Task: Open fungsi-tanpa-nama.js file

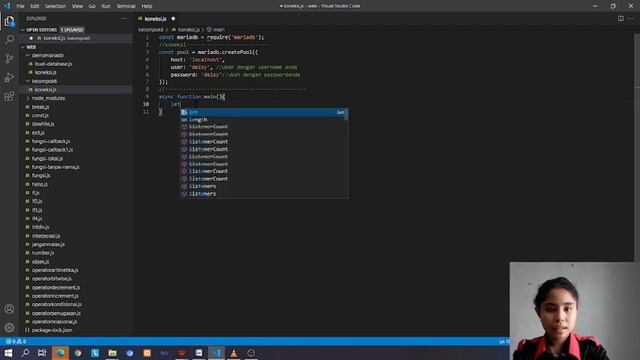Action: click(56, 167)
